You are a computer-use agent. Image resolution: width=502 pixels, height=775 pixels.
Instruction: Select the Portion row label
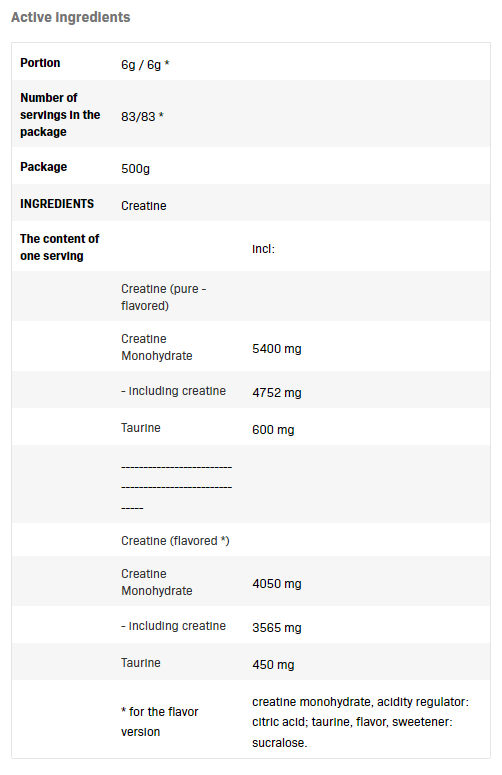point(40,63)
